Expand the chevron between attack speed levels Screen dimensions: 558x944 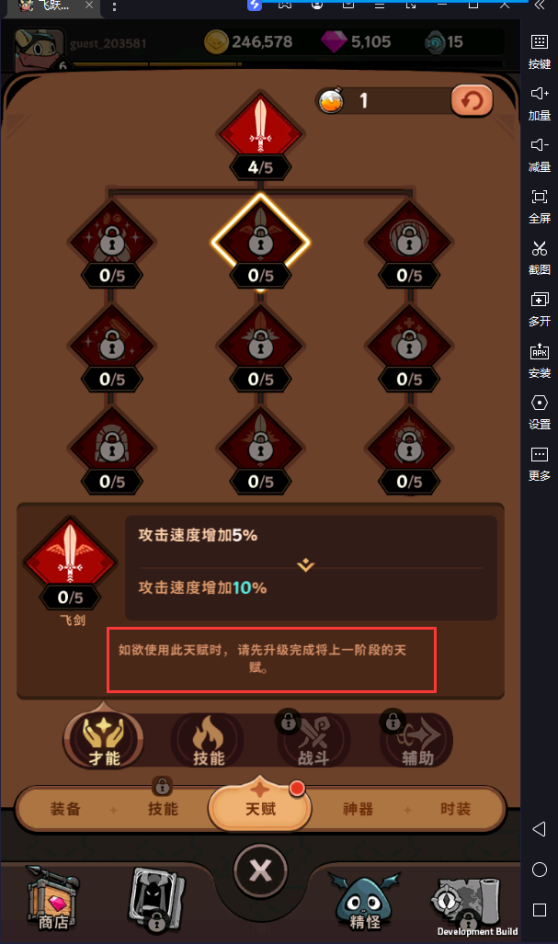[306, 565]
